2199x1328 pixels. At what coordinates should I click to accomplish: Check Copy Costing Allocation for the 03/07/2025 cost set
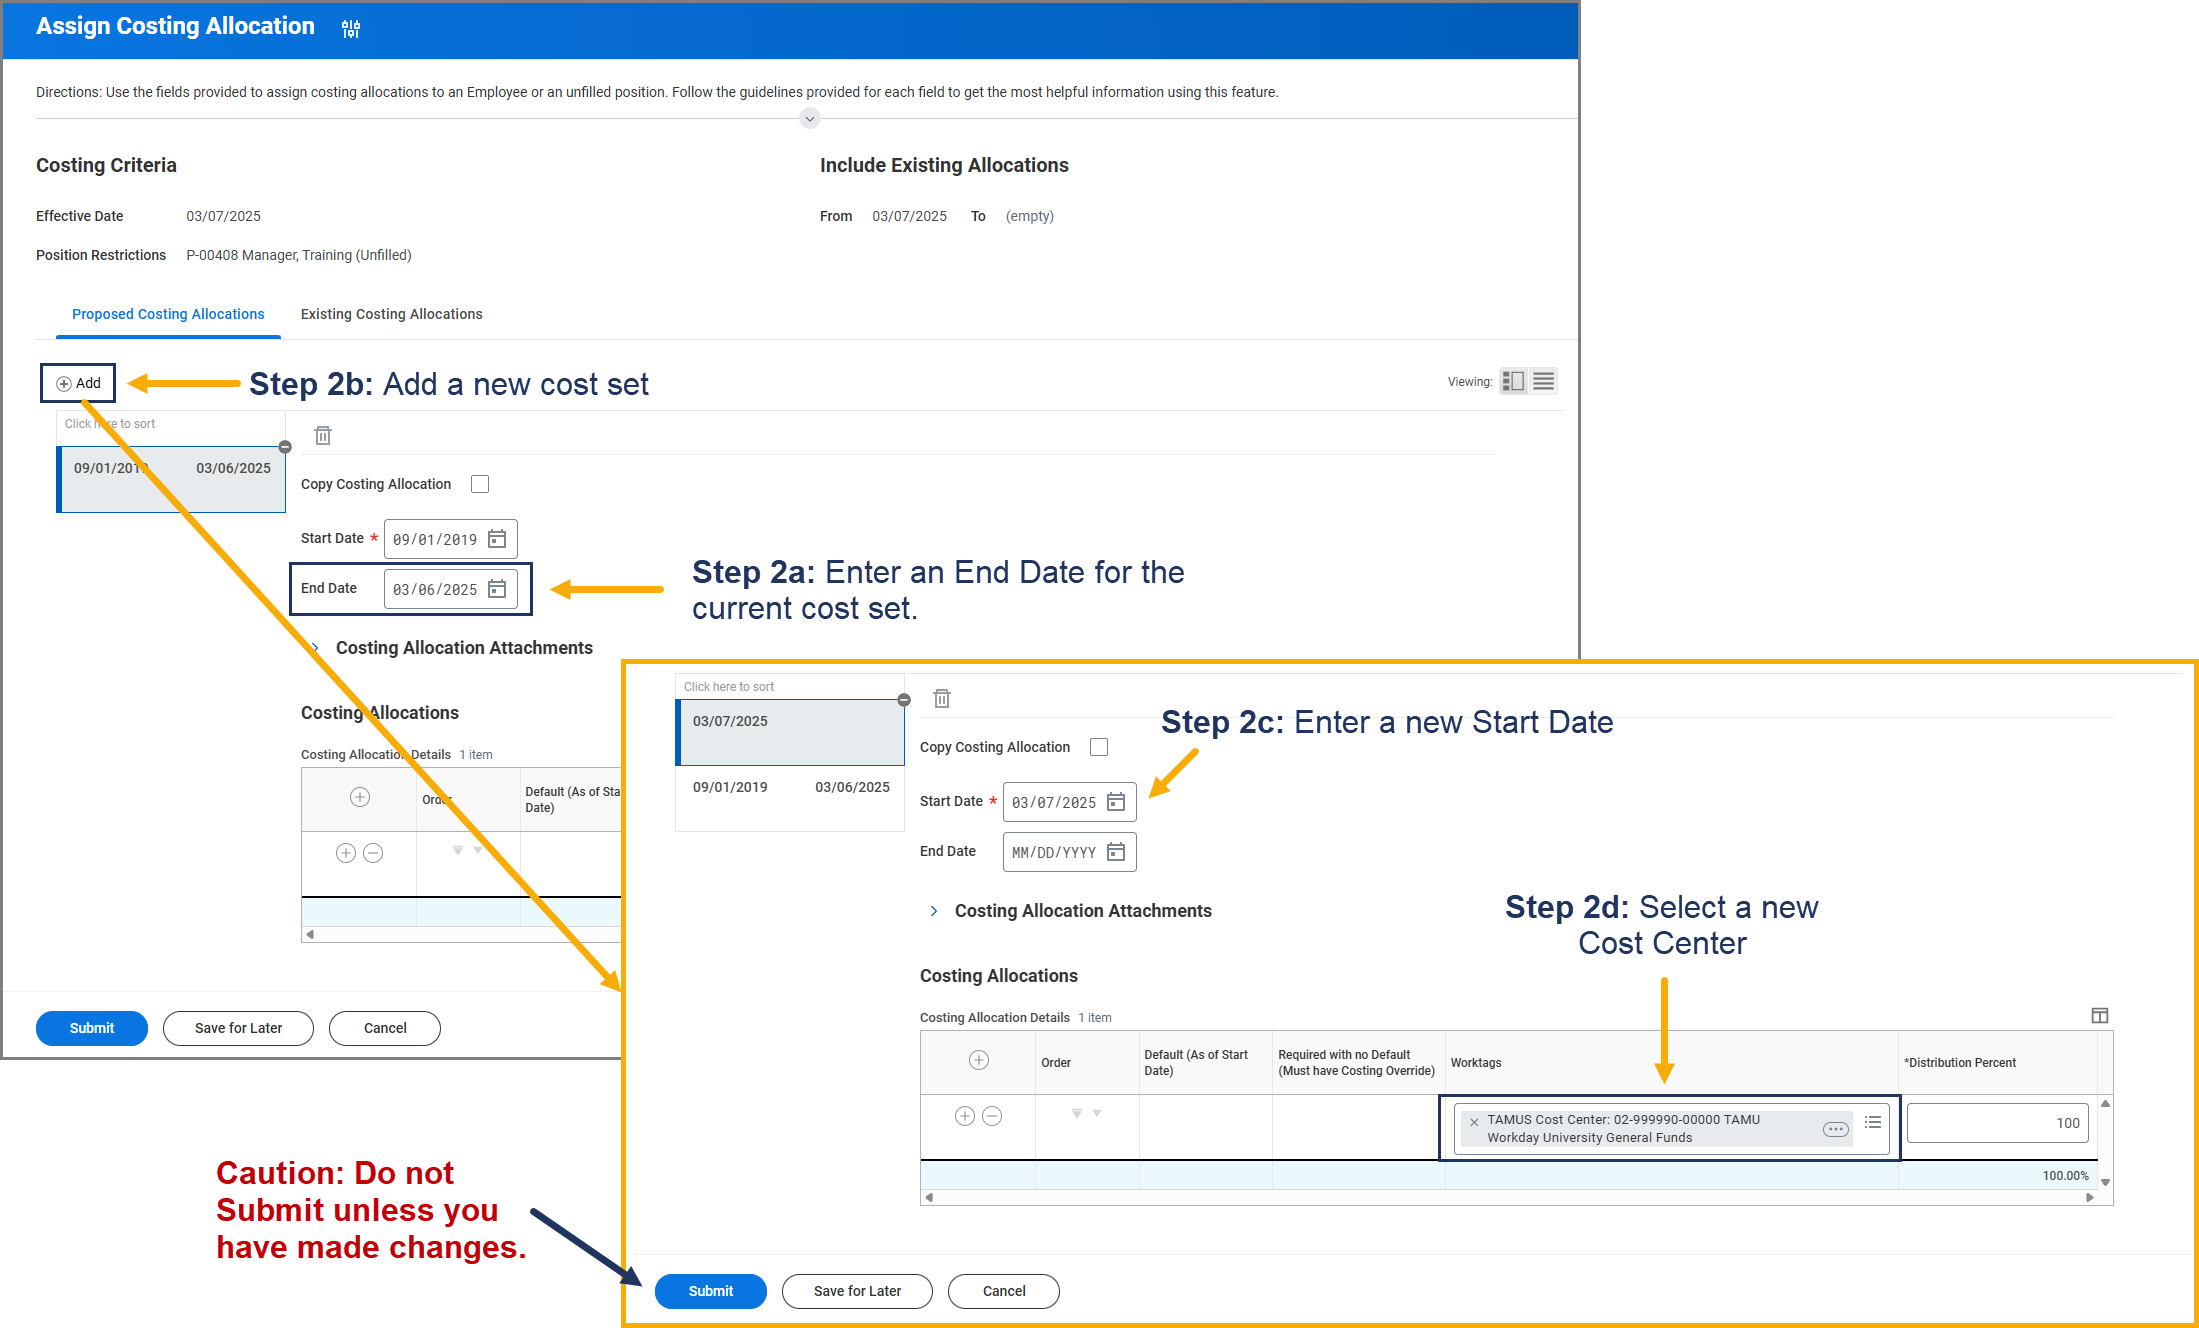point(1099,747)
